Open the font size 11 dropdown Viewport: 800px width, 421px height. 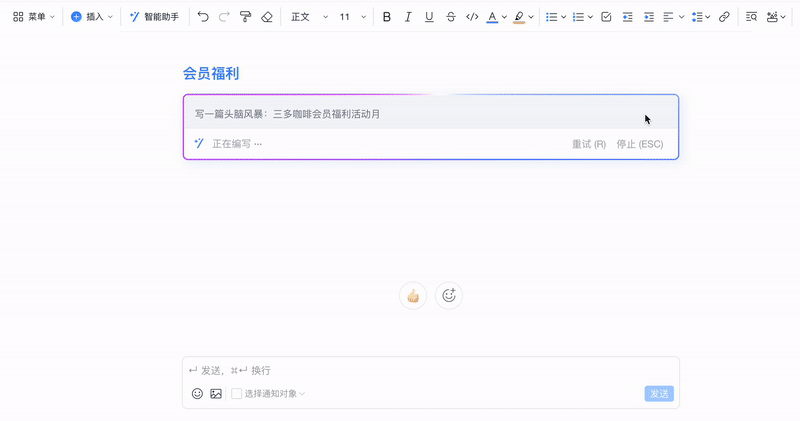click(351, 17)
